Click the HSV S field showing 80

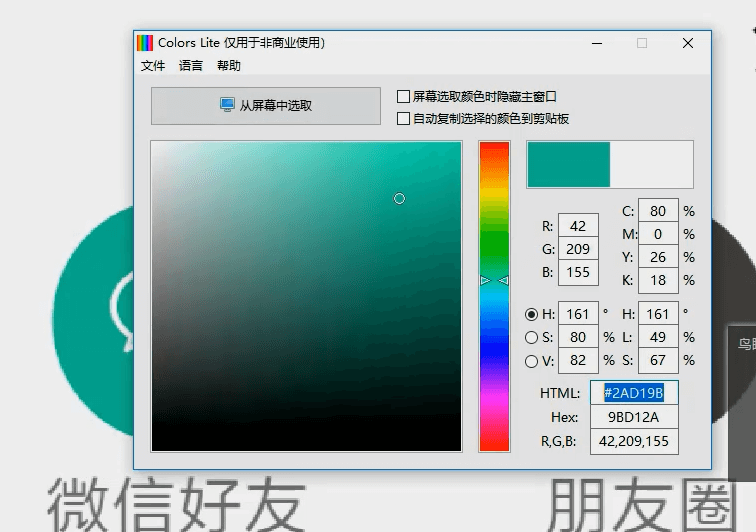[x=578, y=337]
